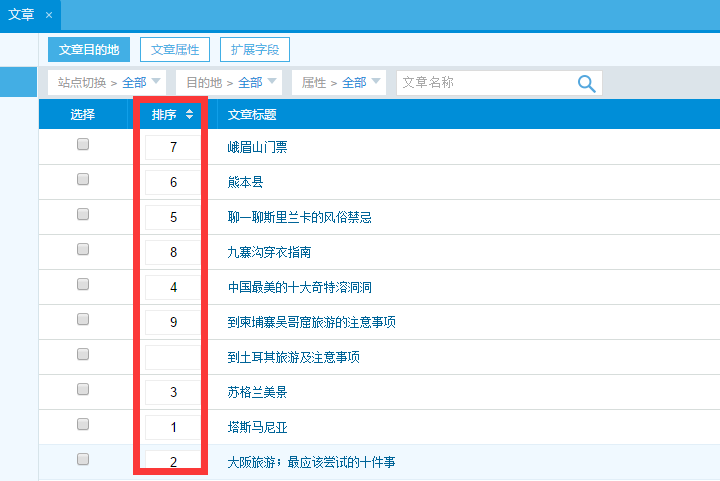Expand the 站点切换 dropdown

click(x=156, y=81)
